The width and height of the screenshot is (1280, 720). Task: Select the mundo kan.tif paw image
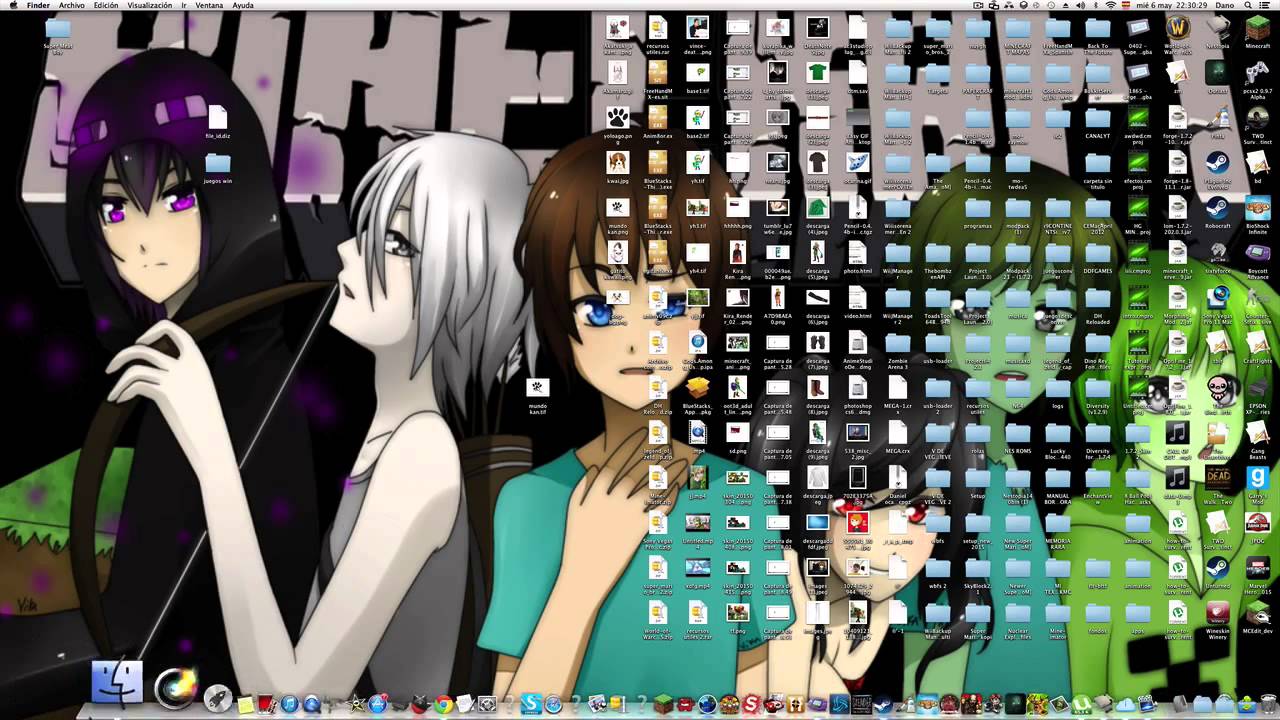[537, 388]
